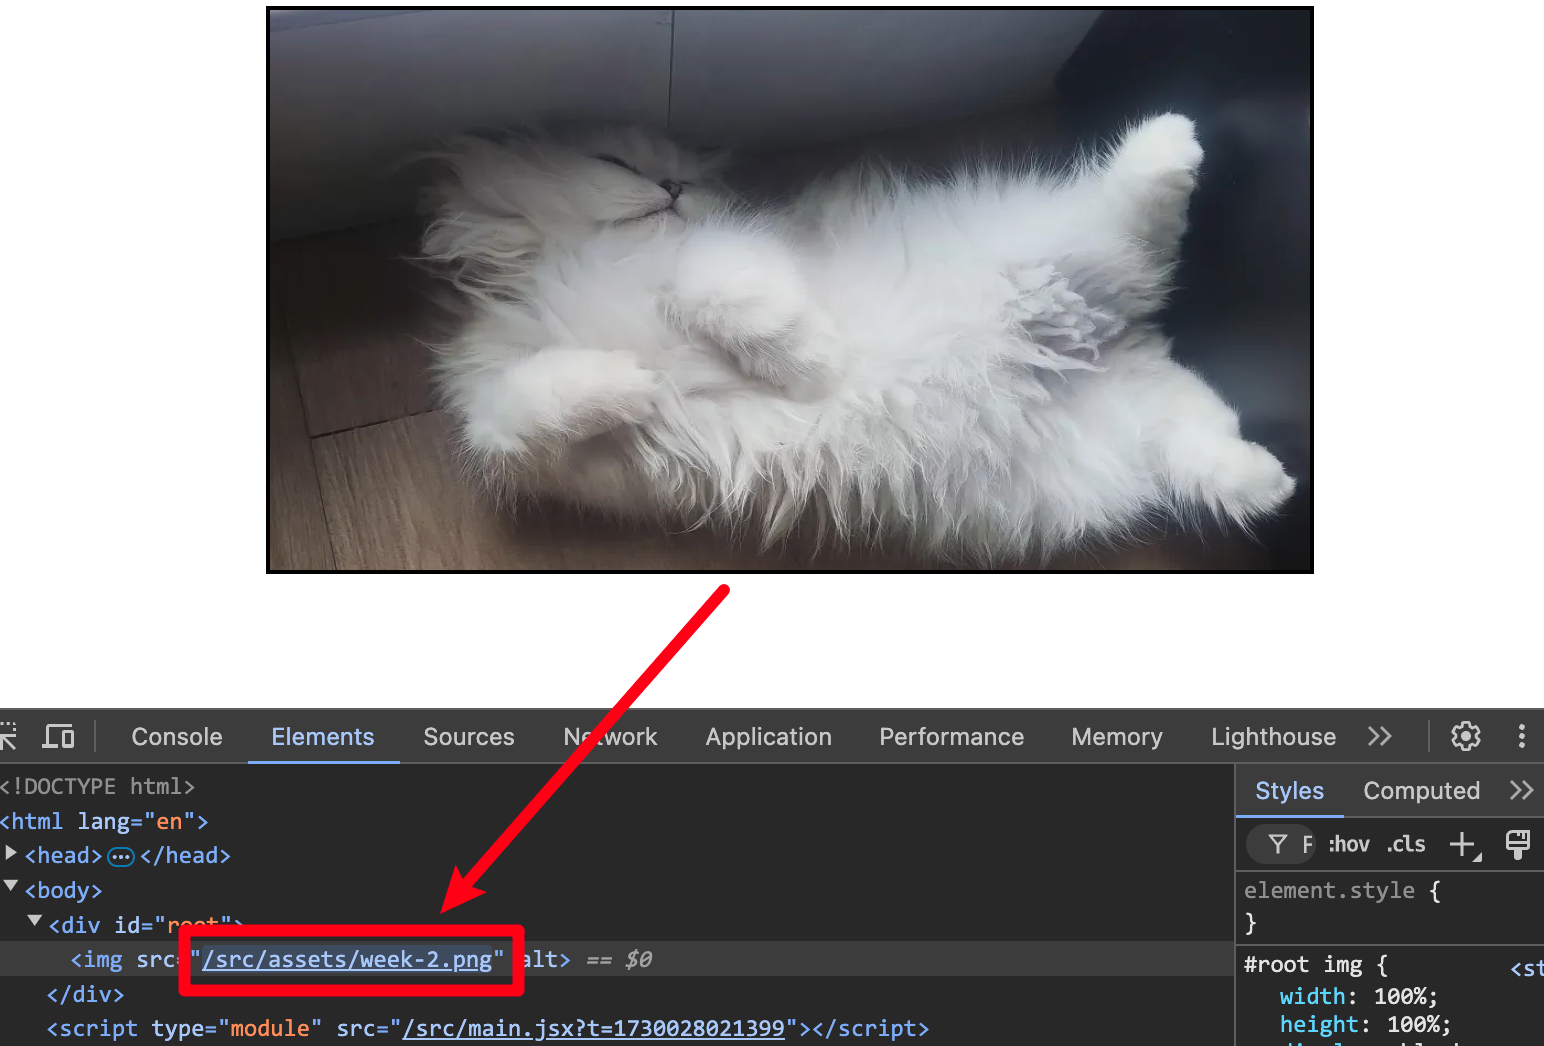The width and height of the screenshot is (1544, 1046).
Task: Open the DevTools three-dot customize menu
Action: pos(1522,737)
